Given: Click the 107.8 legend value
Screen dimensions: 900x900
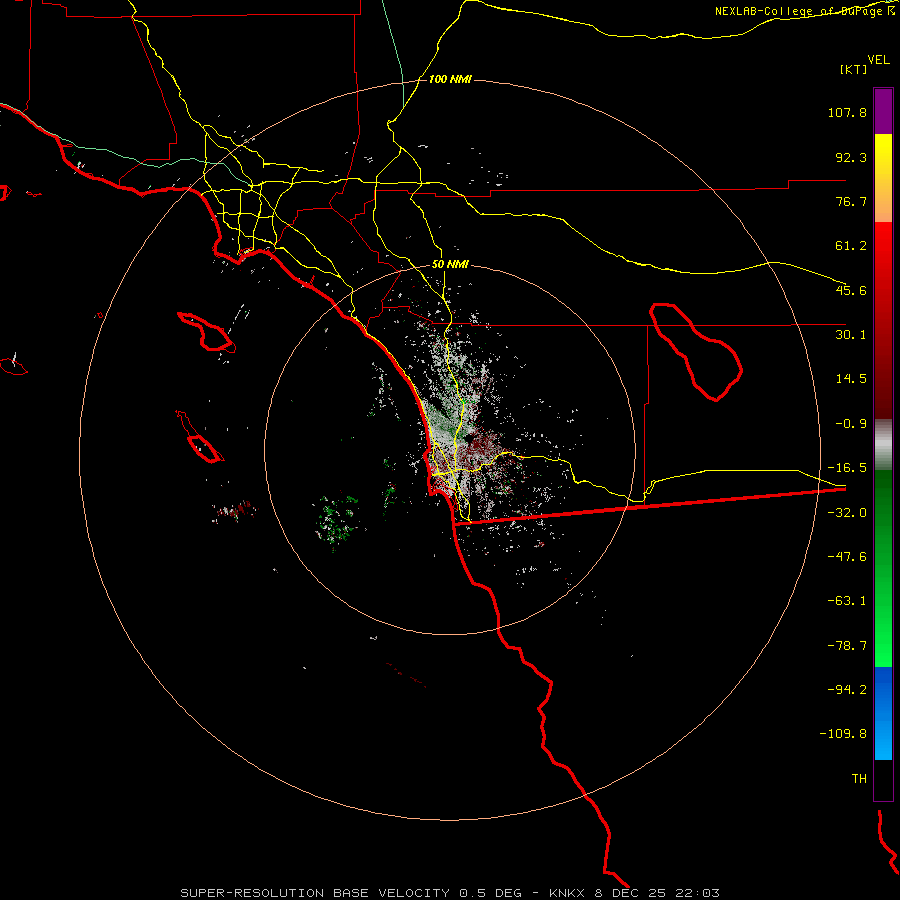Looking at the screenshot, I should tap(847, 112).
